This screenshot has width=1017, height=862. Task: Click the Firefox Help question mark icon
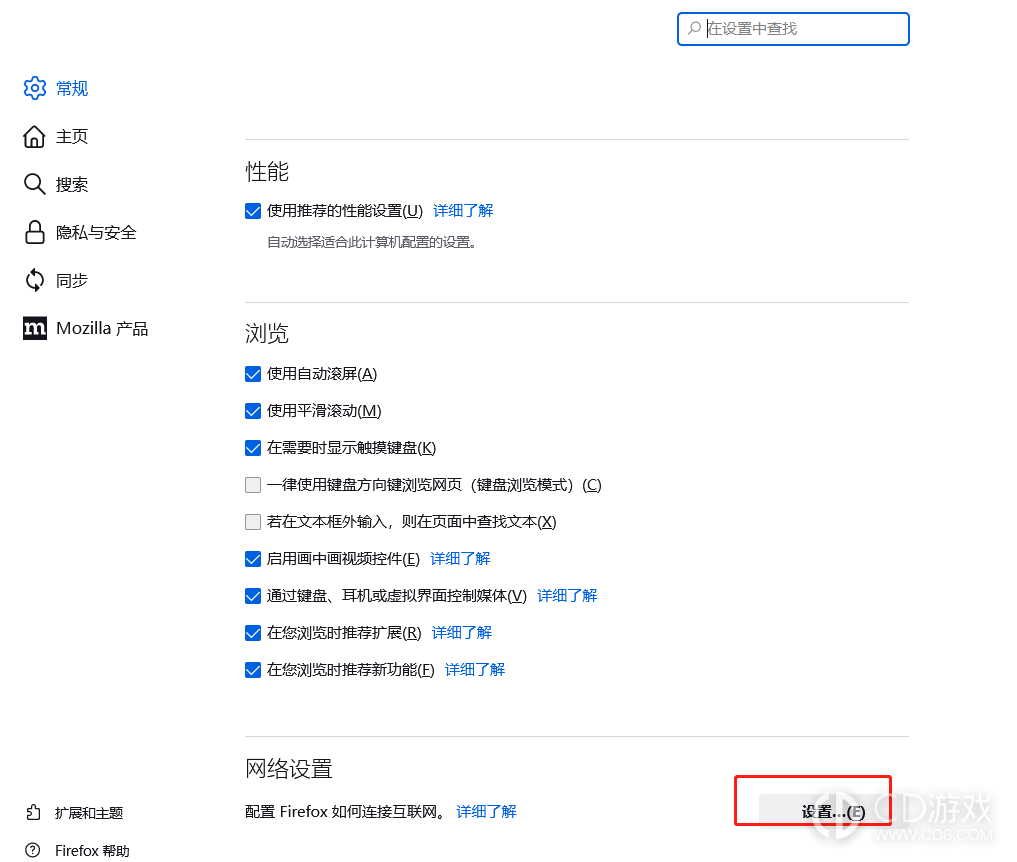35,851
